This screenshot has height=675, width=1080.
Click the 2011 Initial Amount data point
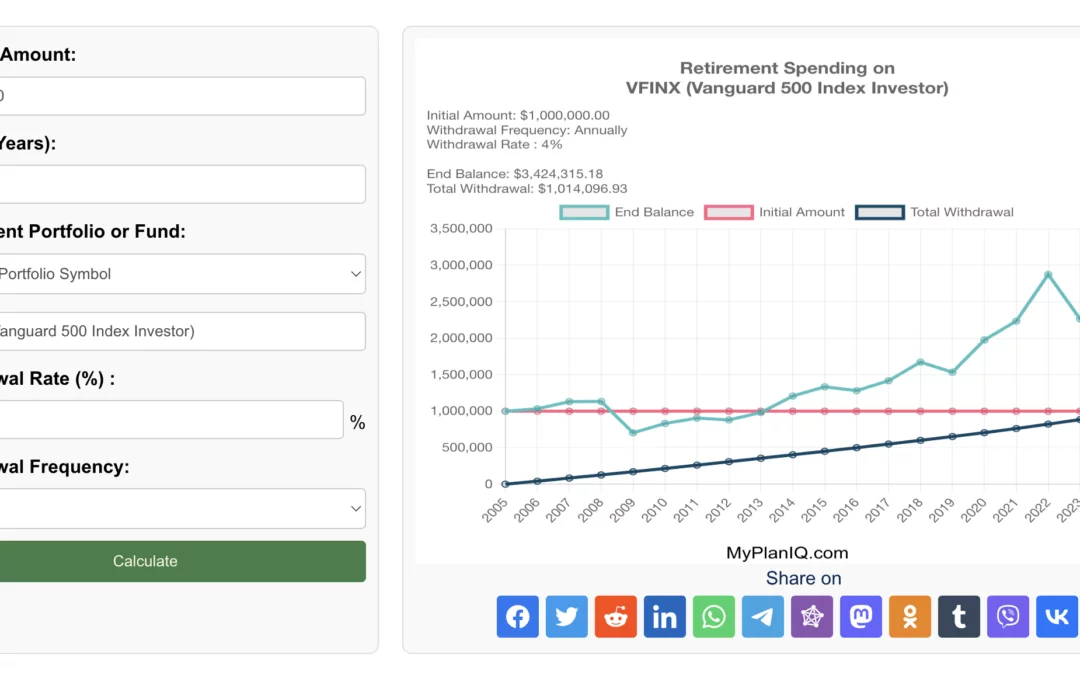697,411
